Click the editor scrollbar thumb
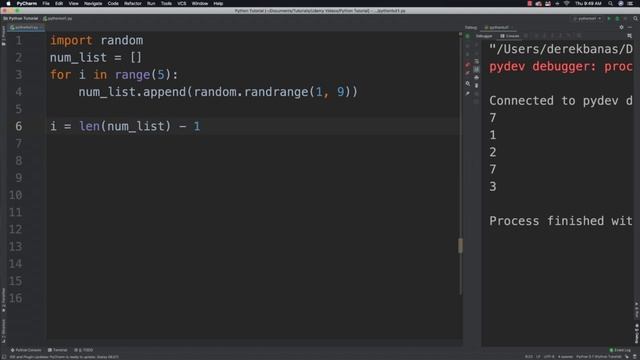This screenshot has height=360, width=640. (460, 246)
